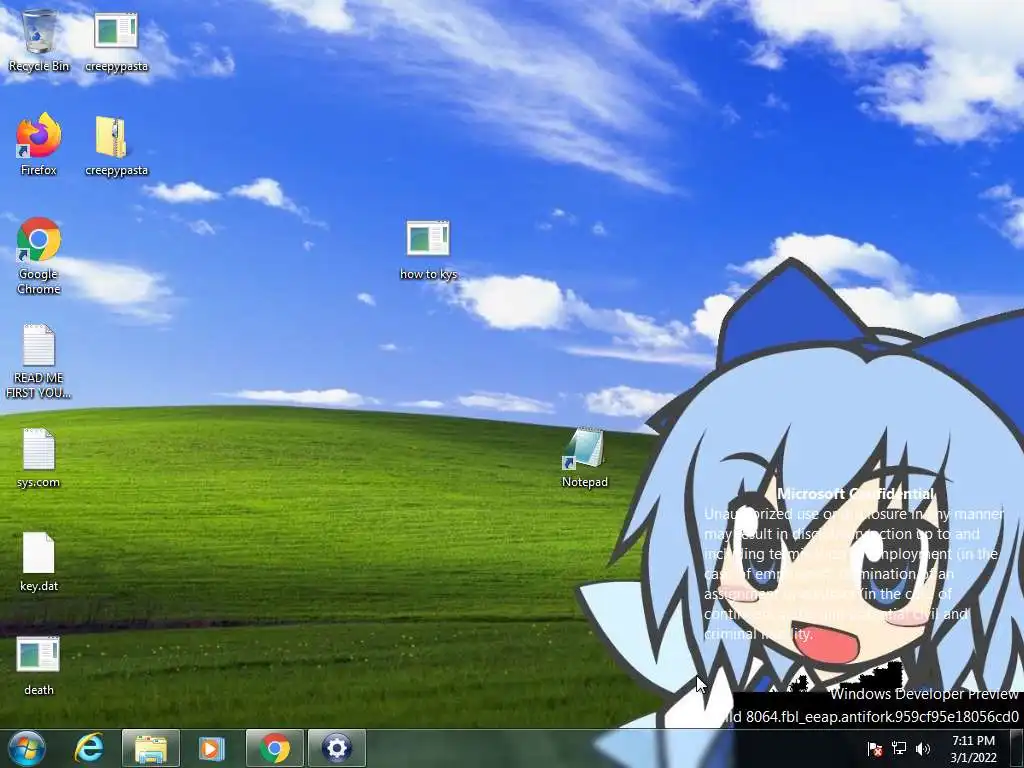
Task: Open Windows Explorer from the taskbar
Action: click(x=151, y=748)
